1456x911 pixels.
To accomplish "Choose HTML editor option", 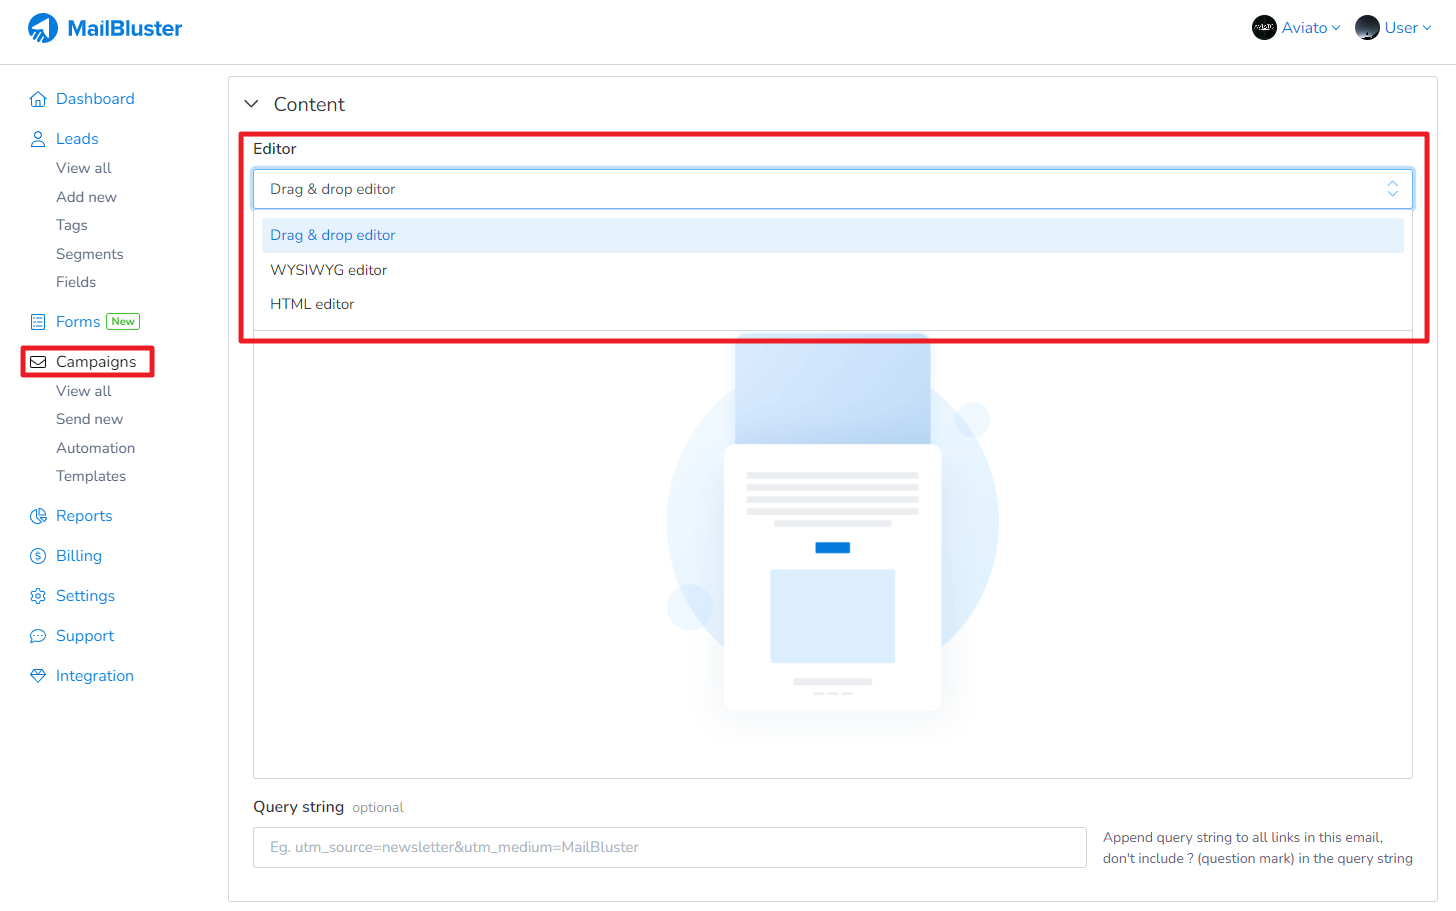I will point(832,304).
